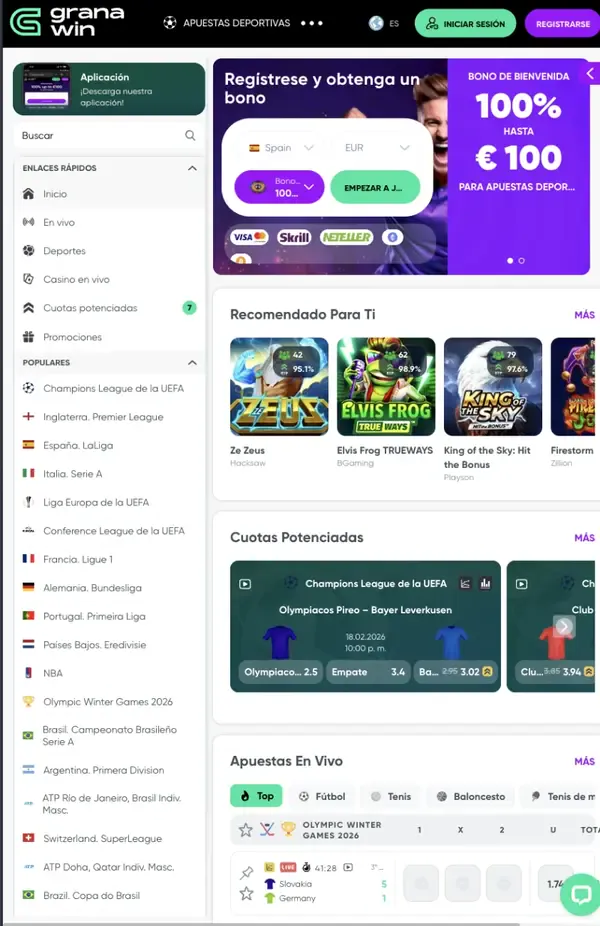This screenshot has height=926, width=600.
Task: Open the Elvis Frog TRUEWAYS game thumbnail
Action: [386, 386]
